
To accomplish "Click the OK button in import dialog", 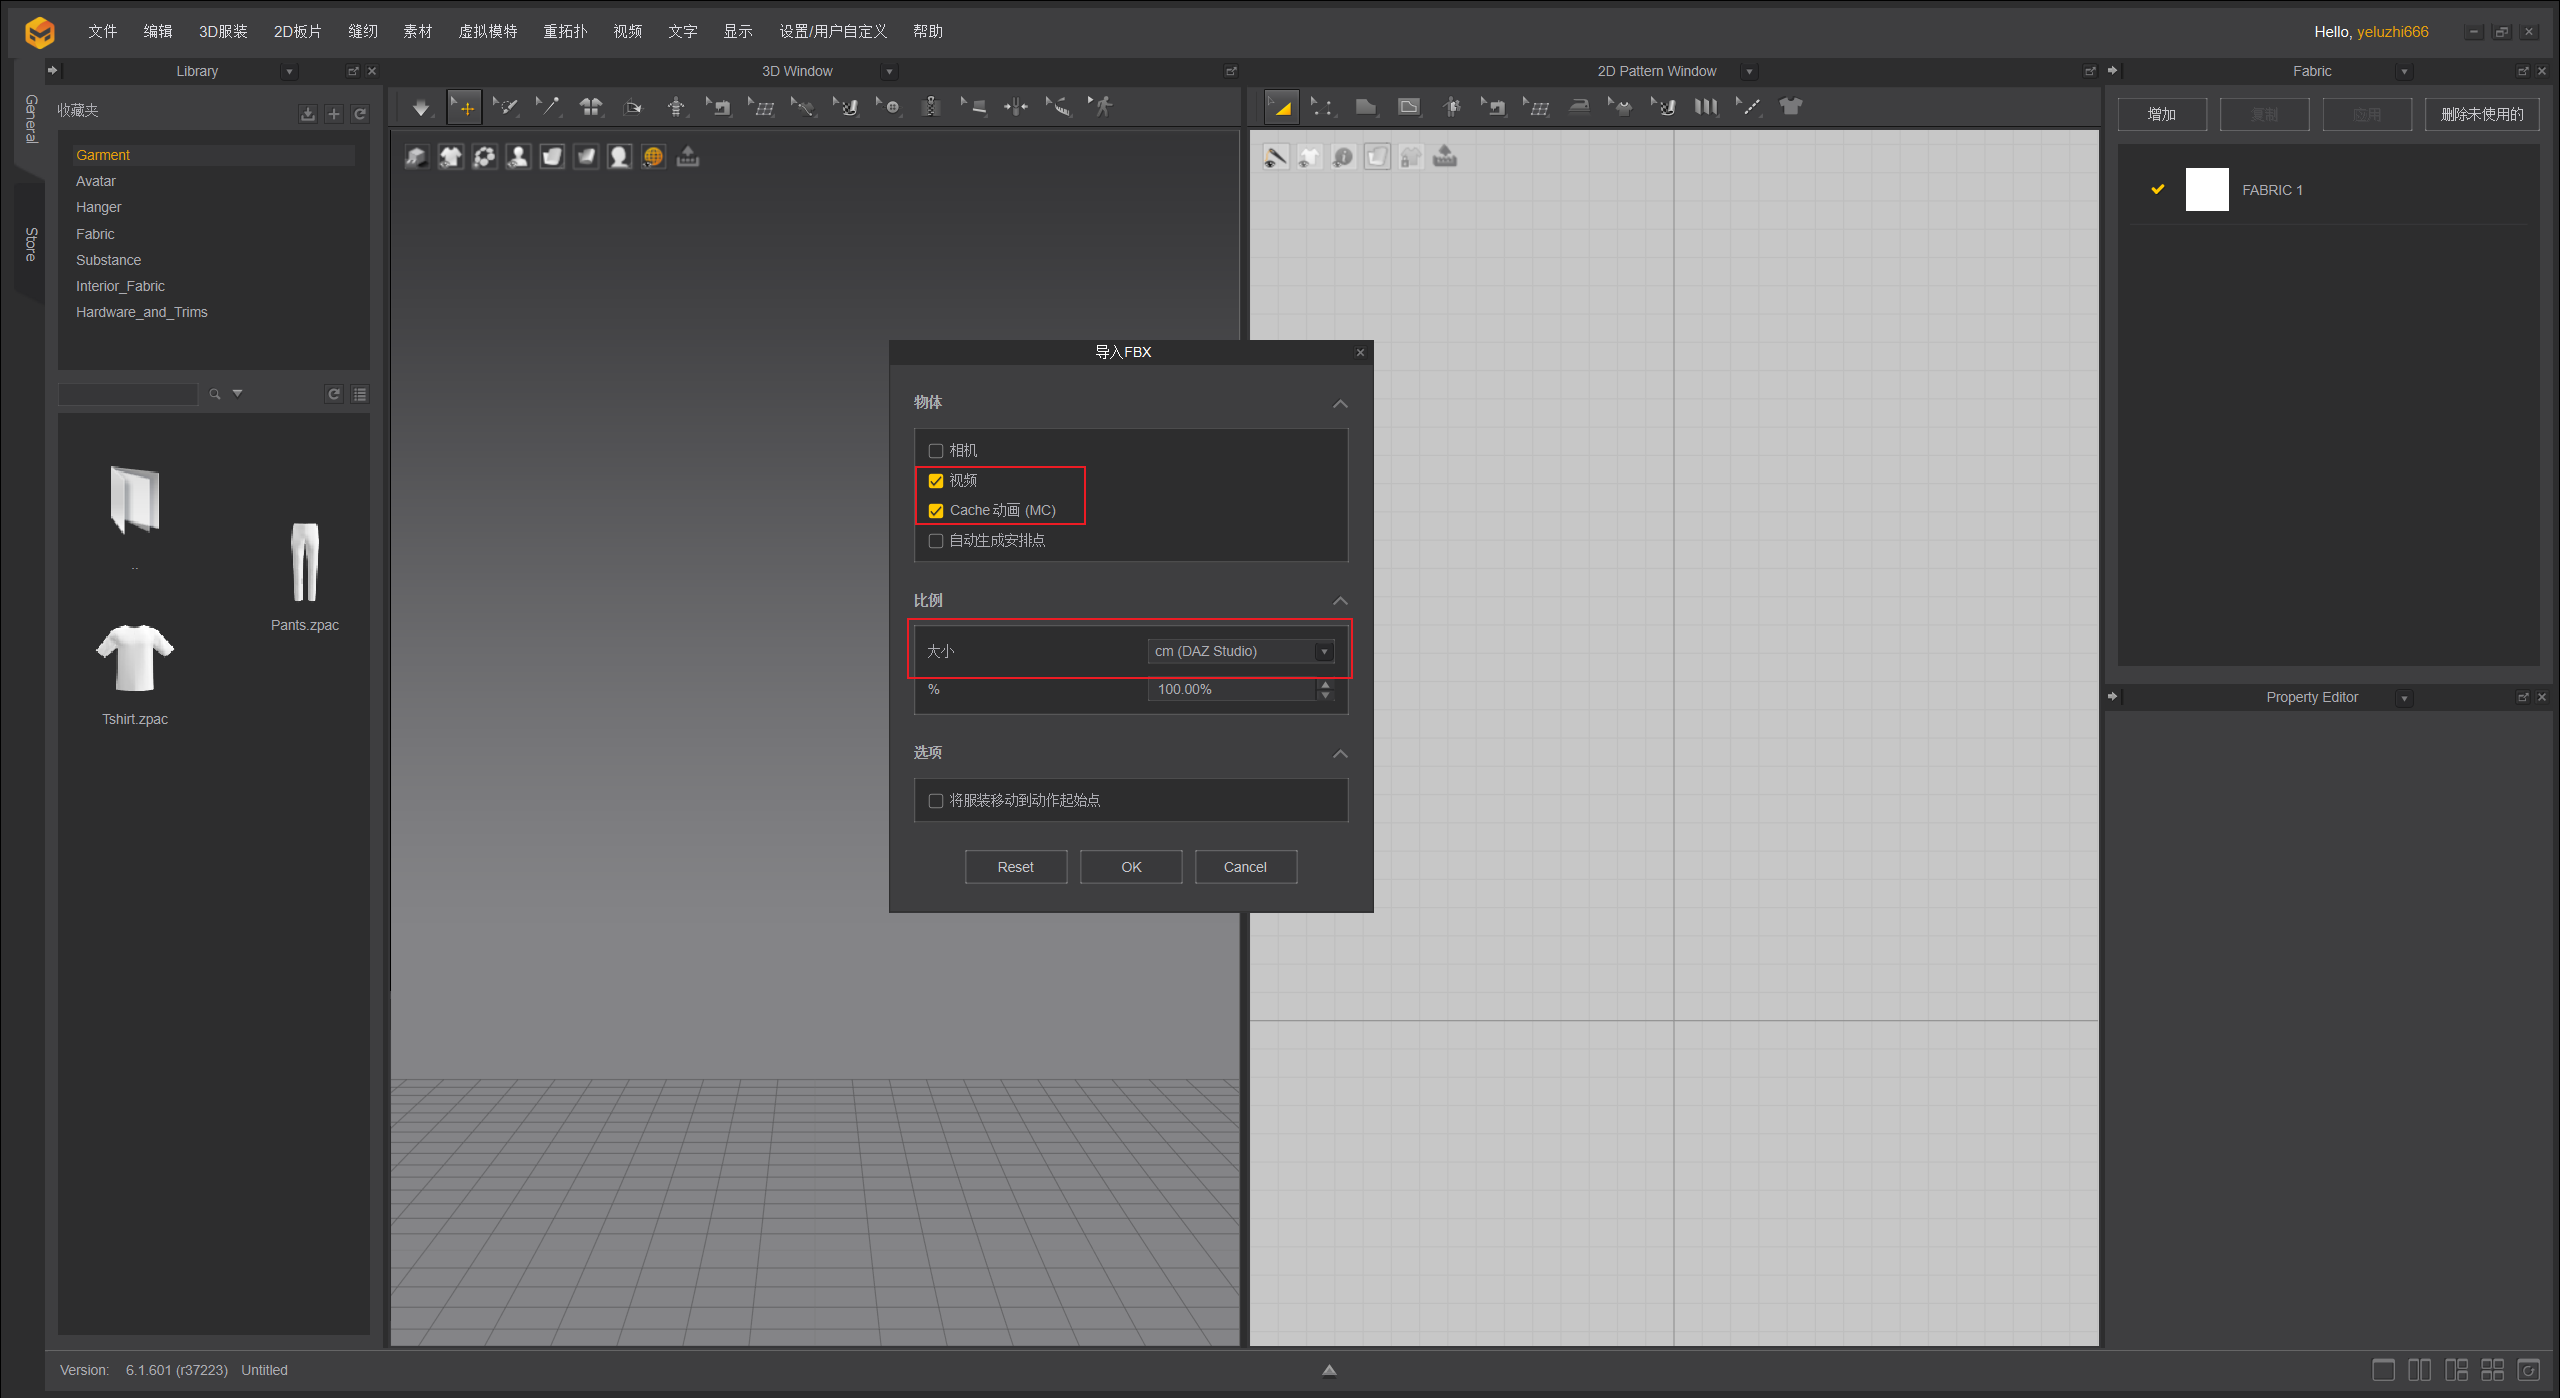I will (x=1130, y=867).
